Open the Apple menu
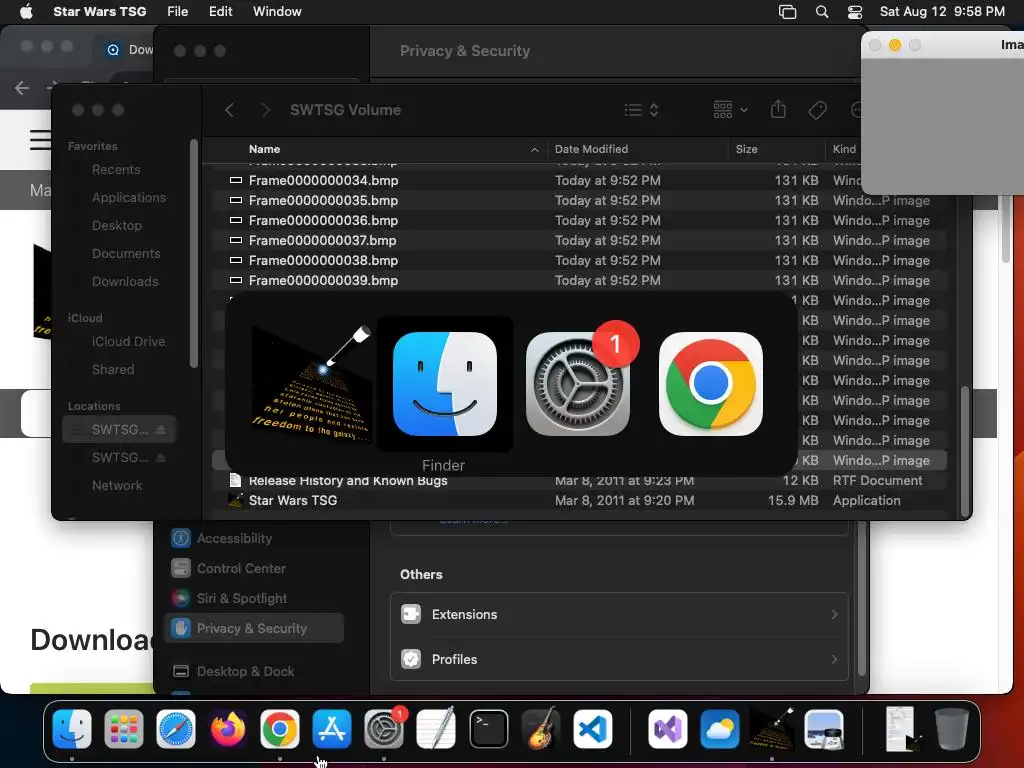1024x768 pixels. pyautogui.click(x=26, y=12)
